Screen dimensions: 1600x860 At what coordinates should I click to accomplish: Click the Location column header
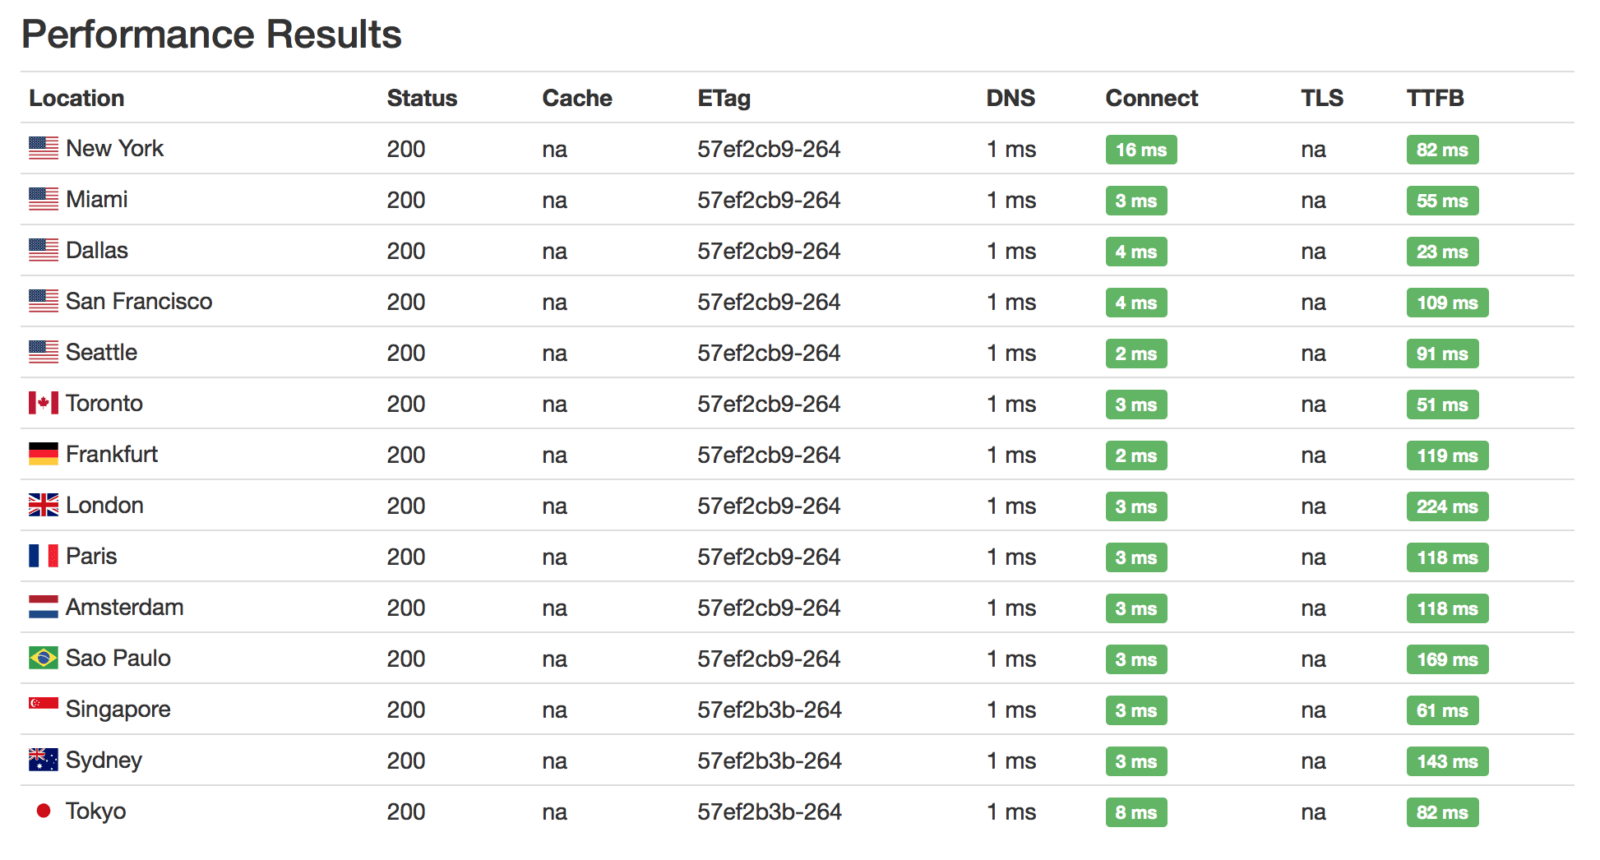tap(77, 98)
